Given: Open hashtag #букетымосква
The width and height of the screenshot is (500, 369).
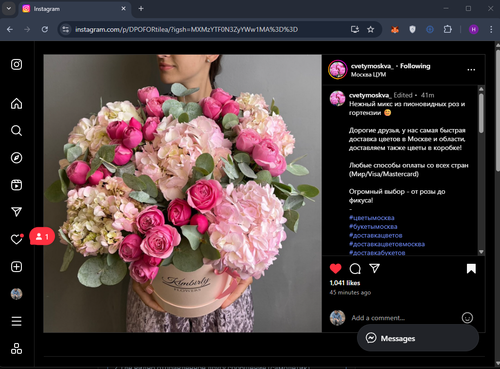Looking at the screenshot, I should (373, 227).
